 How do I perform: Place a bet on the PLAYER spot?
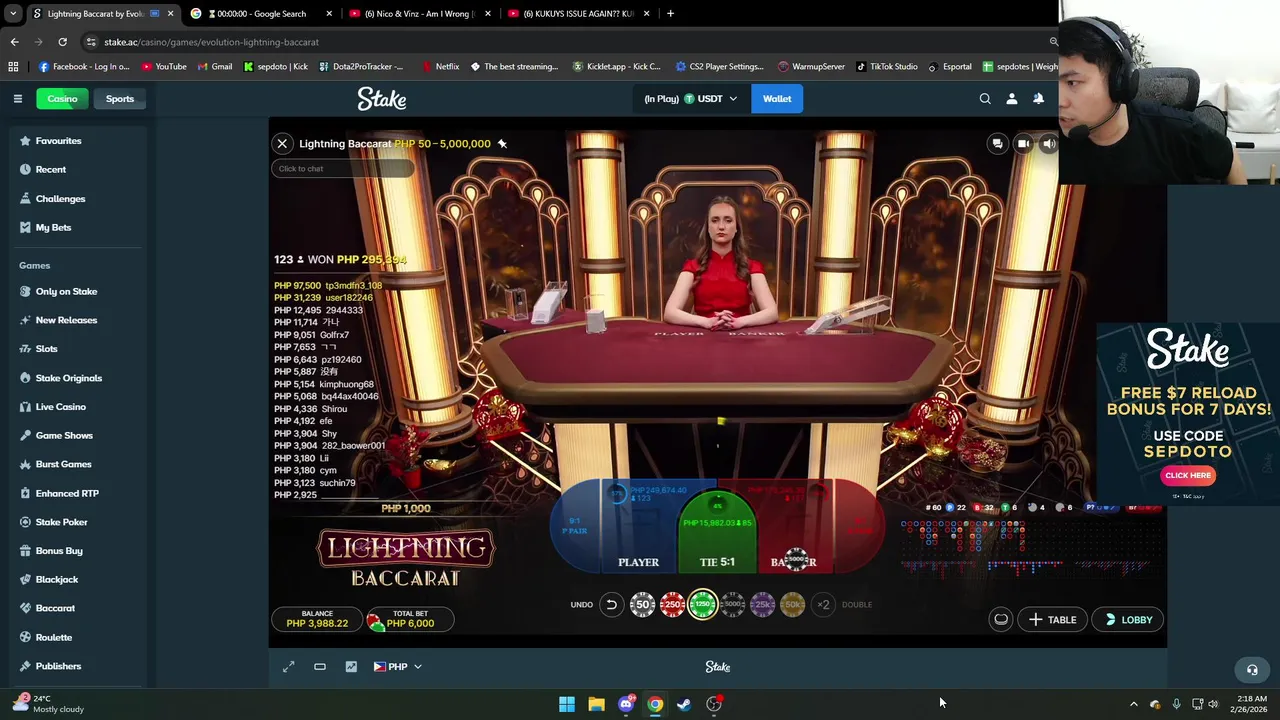point(638,535)
